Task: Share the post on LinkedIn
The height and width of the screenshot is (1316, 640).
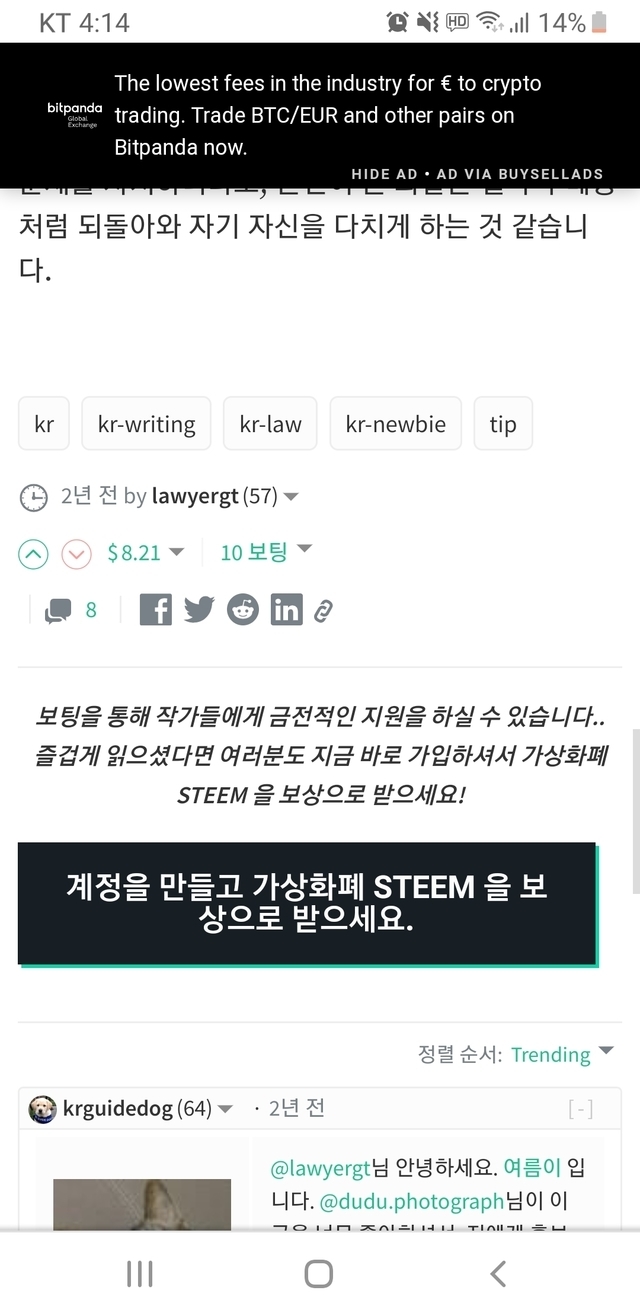Action: (x=286, y=609)
